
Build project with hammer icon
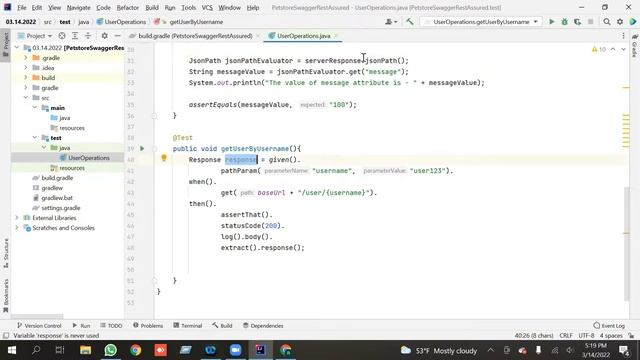pos(409,22)
